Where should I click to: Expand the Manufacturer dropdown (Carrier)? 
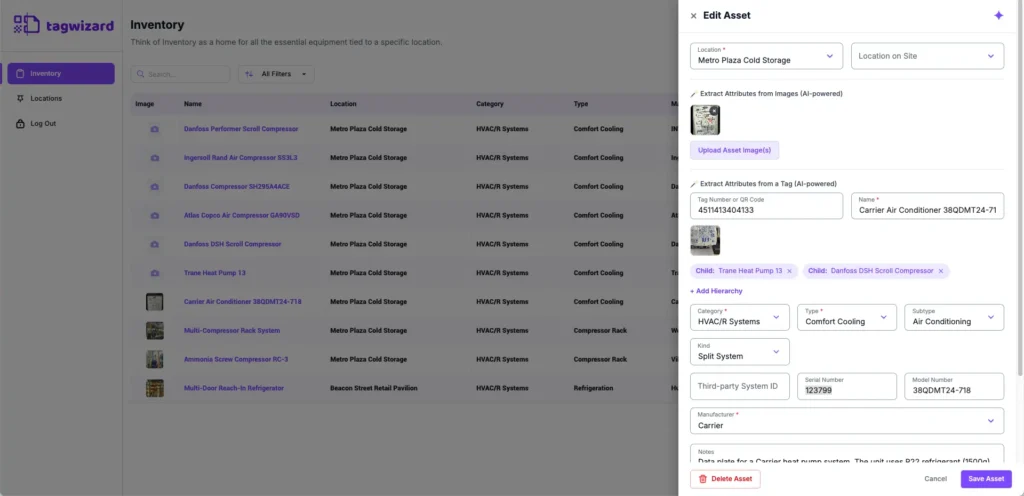[x=847, y=421]
